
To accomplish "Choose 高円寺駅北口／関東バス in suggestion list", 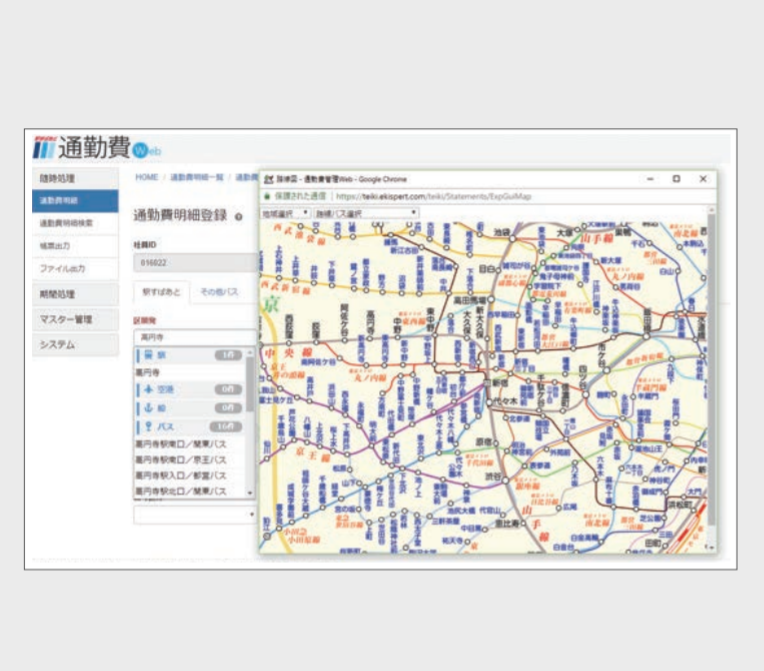I will coord(190,491).
